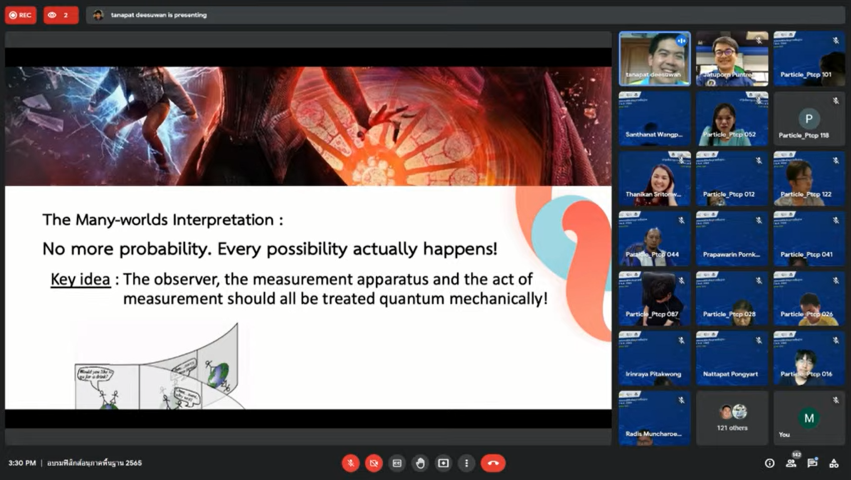851x480 pixels.
Task: Open the Activities icon
Action: point(834,463)
